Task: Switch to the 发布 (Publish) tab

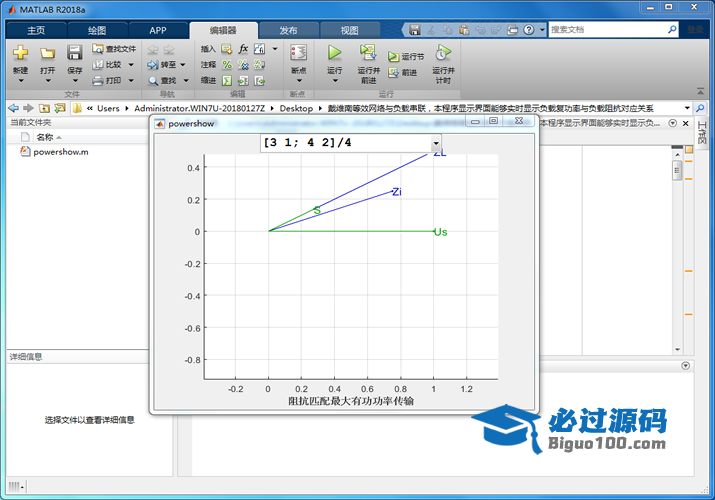Action: [288, 31]
